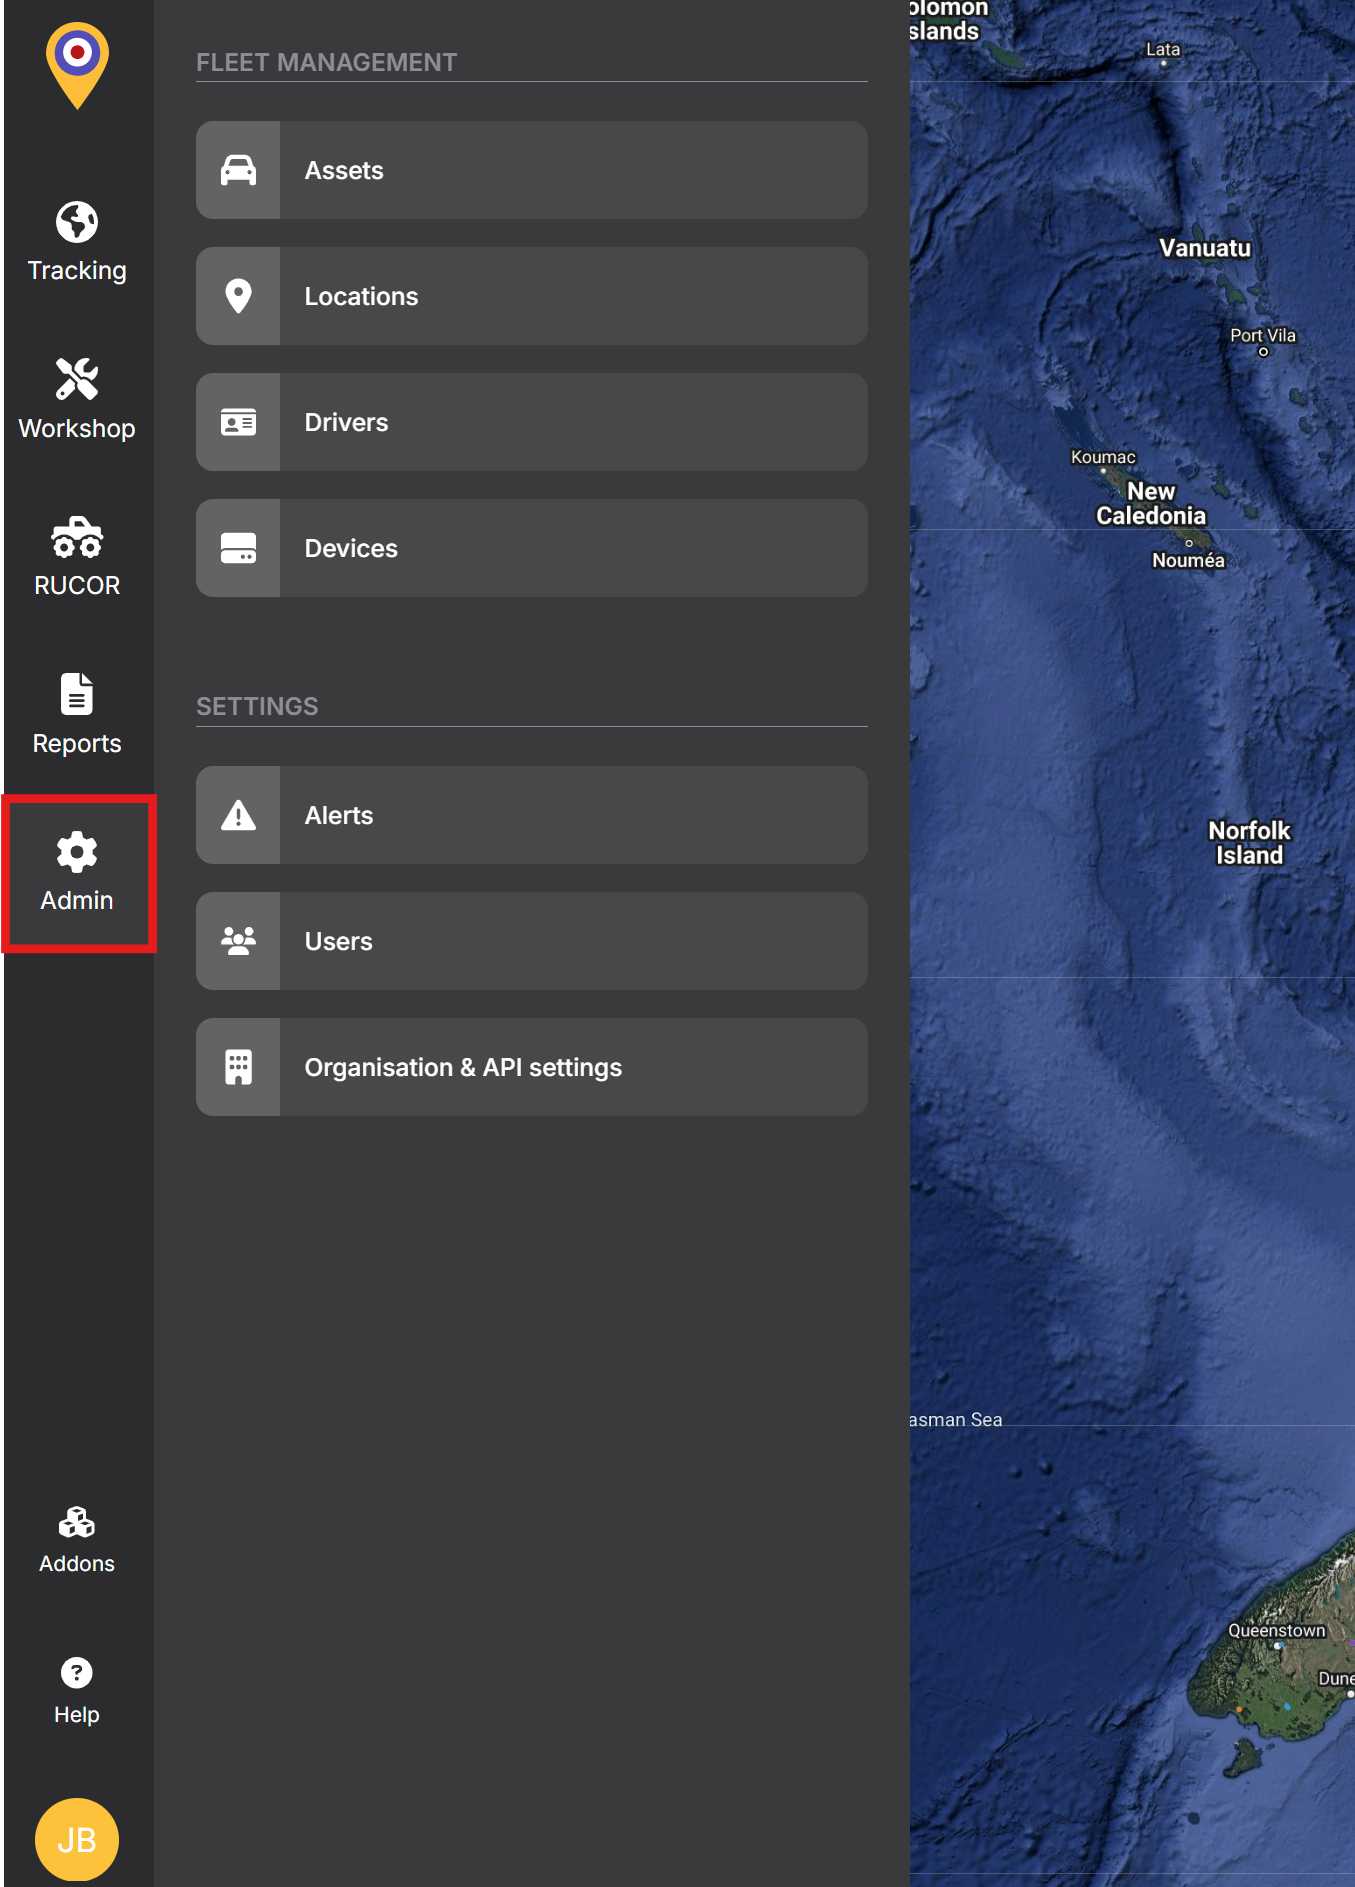Click the Nouméa label on map
This screenshot has width=1355, height=1887.
(1188, 560)
